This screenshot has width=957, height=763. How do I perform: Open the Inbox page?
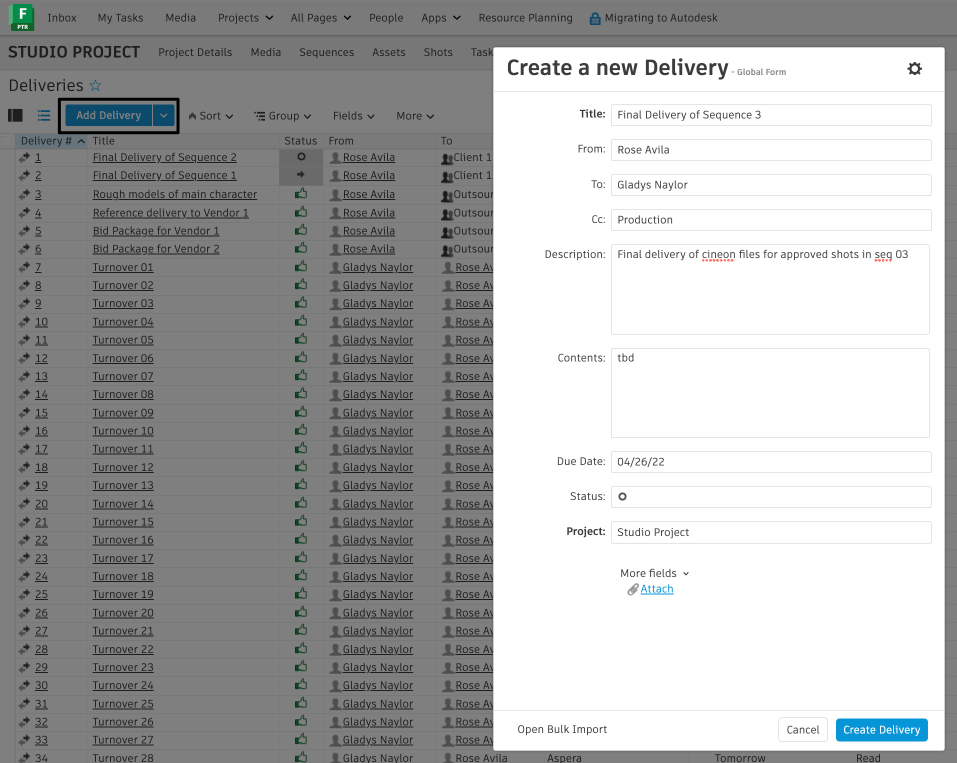click(62, 18)
